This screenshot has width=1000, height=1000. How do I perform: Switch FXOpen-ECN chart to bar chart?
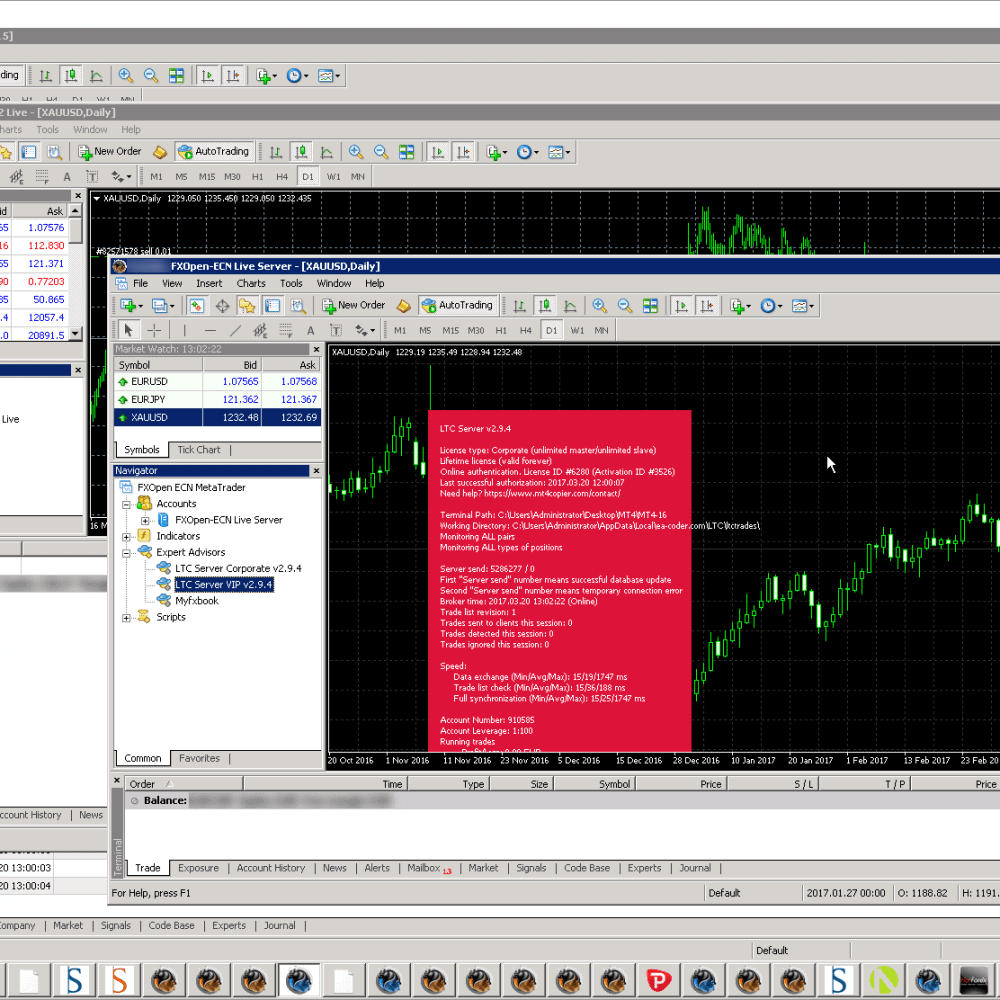click(520, 306)
